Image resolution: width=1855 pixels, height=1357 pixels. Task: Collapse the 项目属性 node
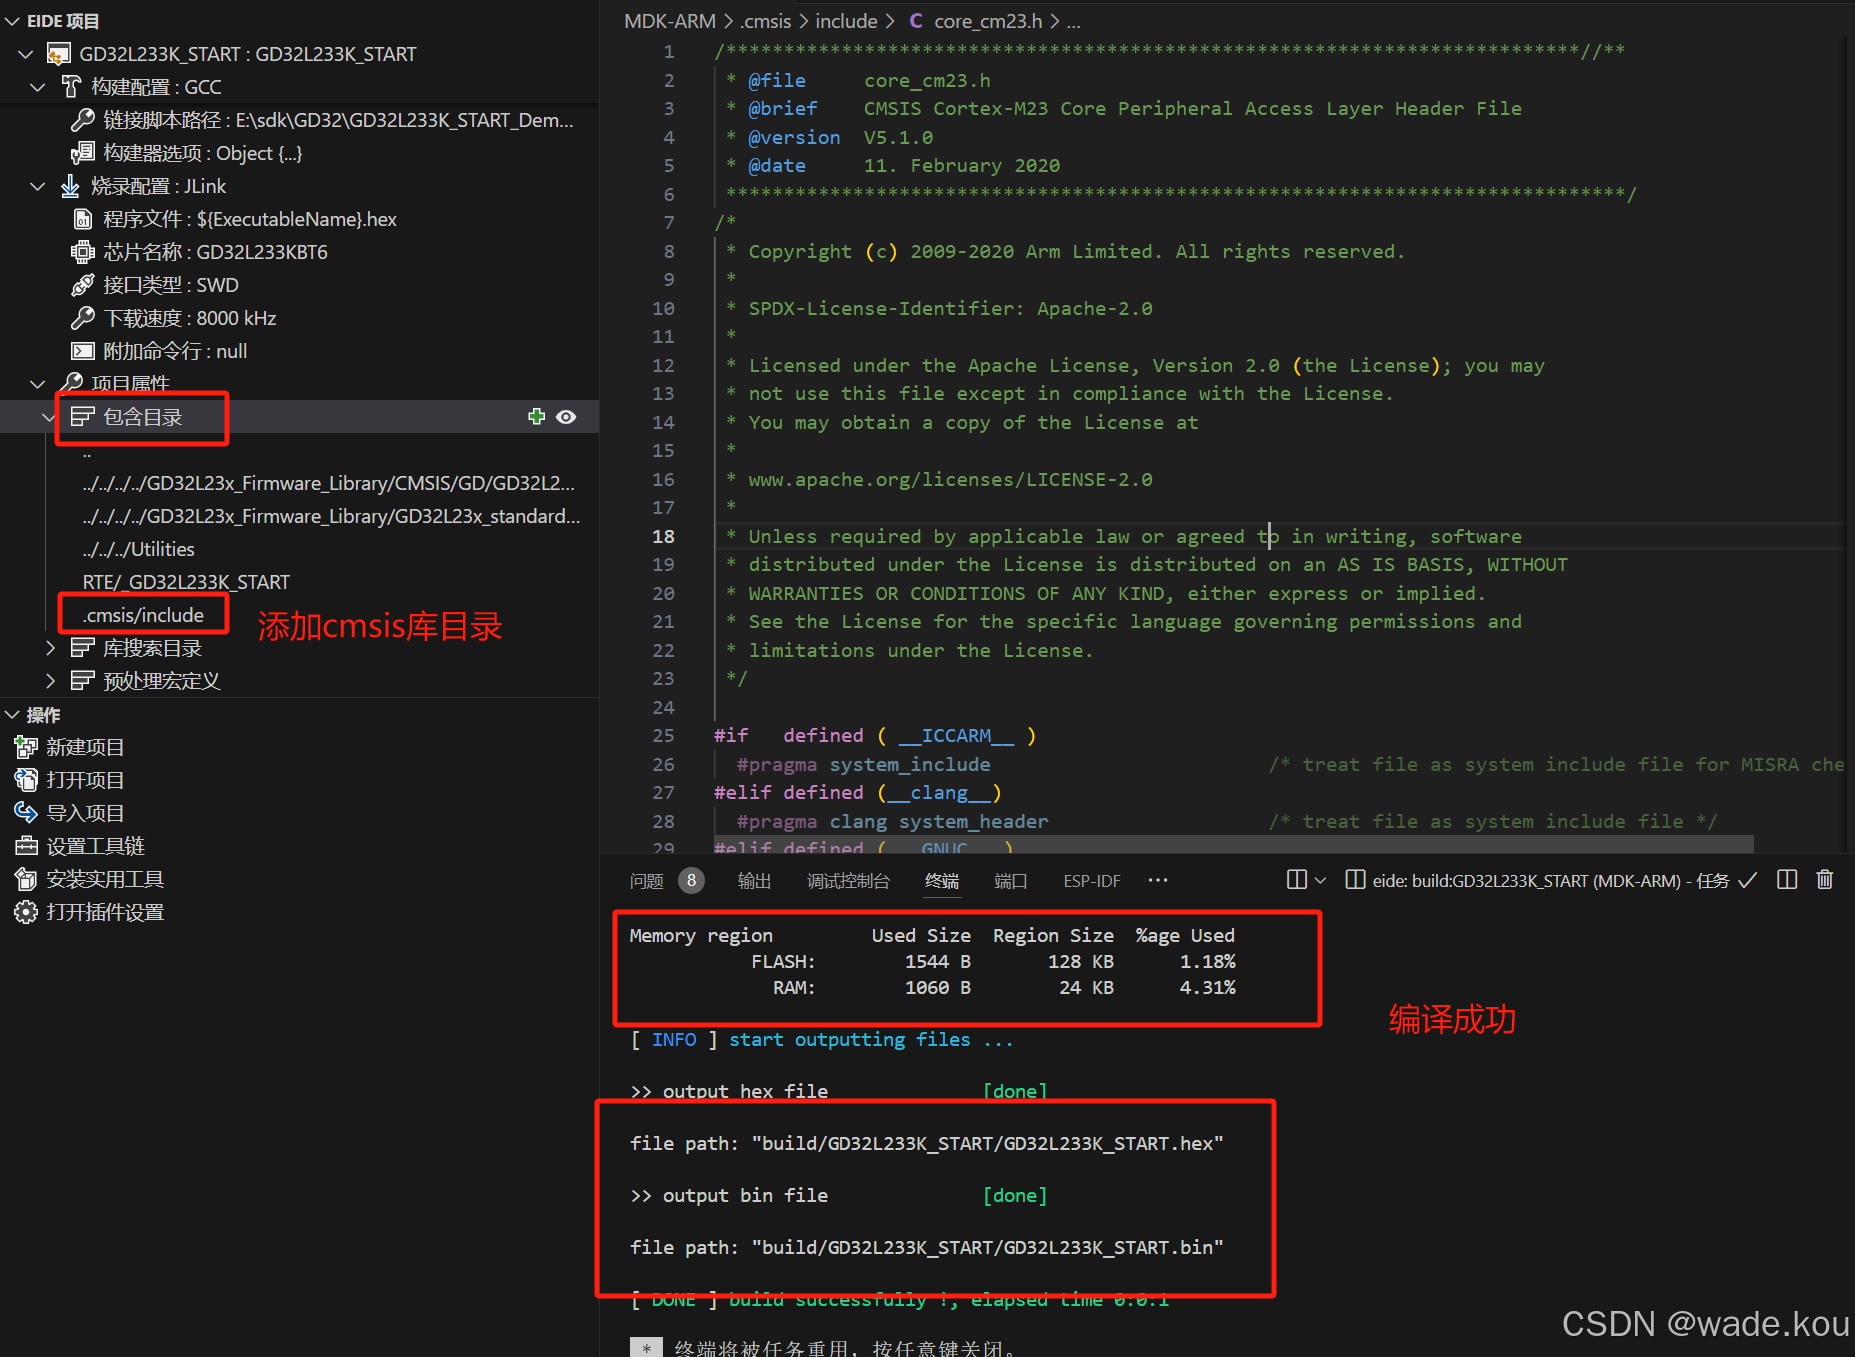pos(38,384)
